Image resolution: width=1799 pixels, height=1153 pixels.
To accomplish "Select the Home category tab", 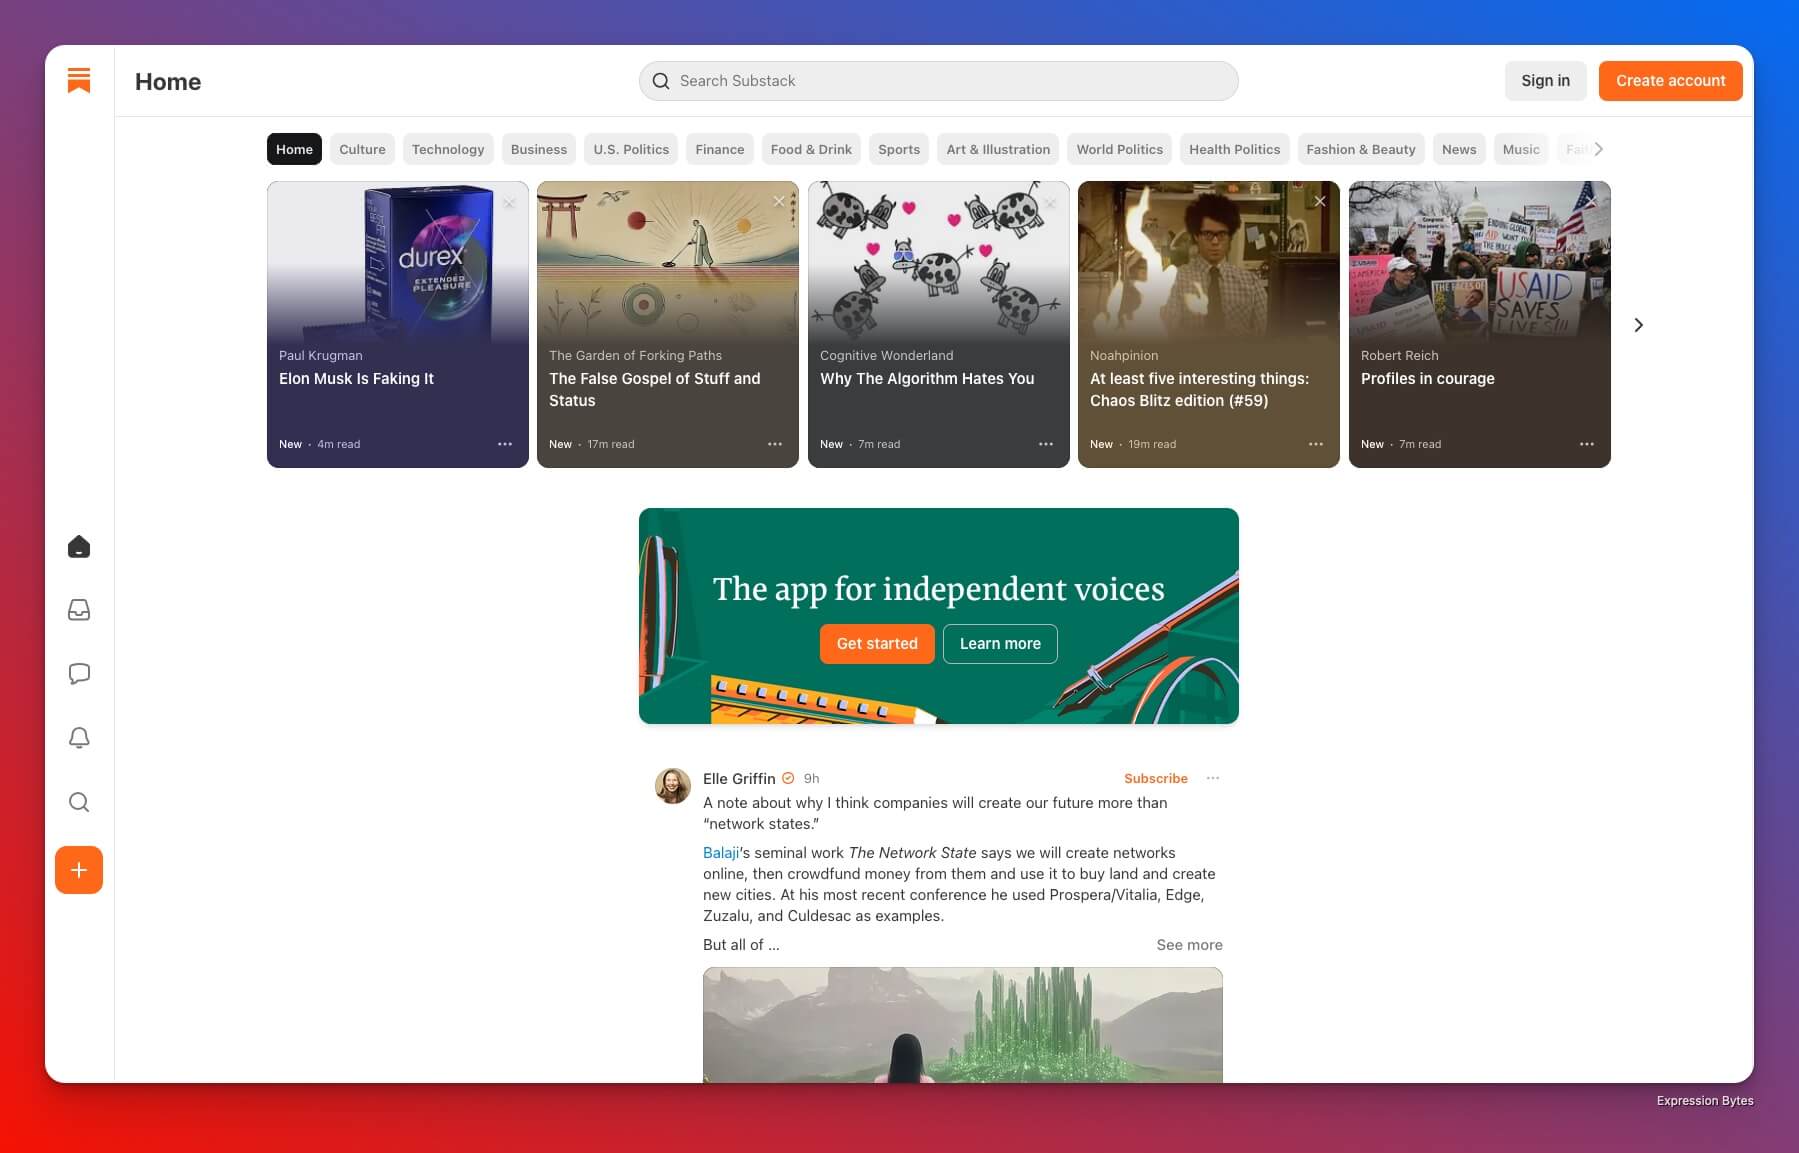I will click(x=294, y=149).
